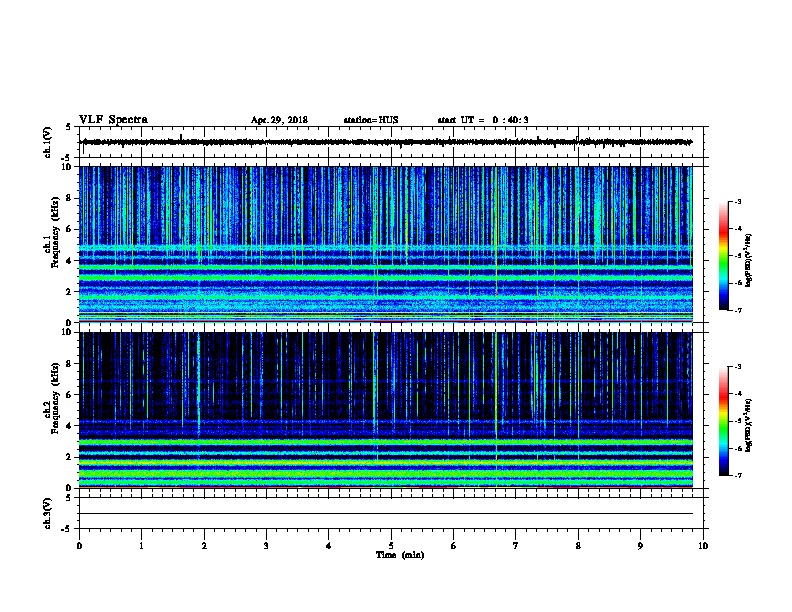Click the "station=HUS" header label
This screenshot has width=792, height=612.
pyautogui.click(x=371, y=120)
